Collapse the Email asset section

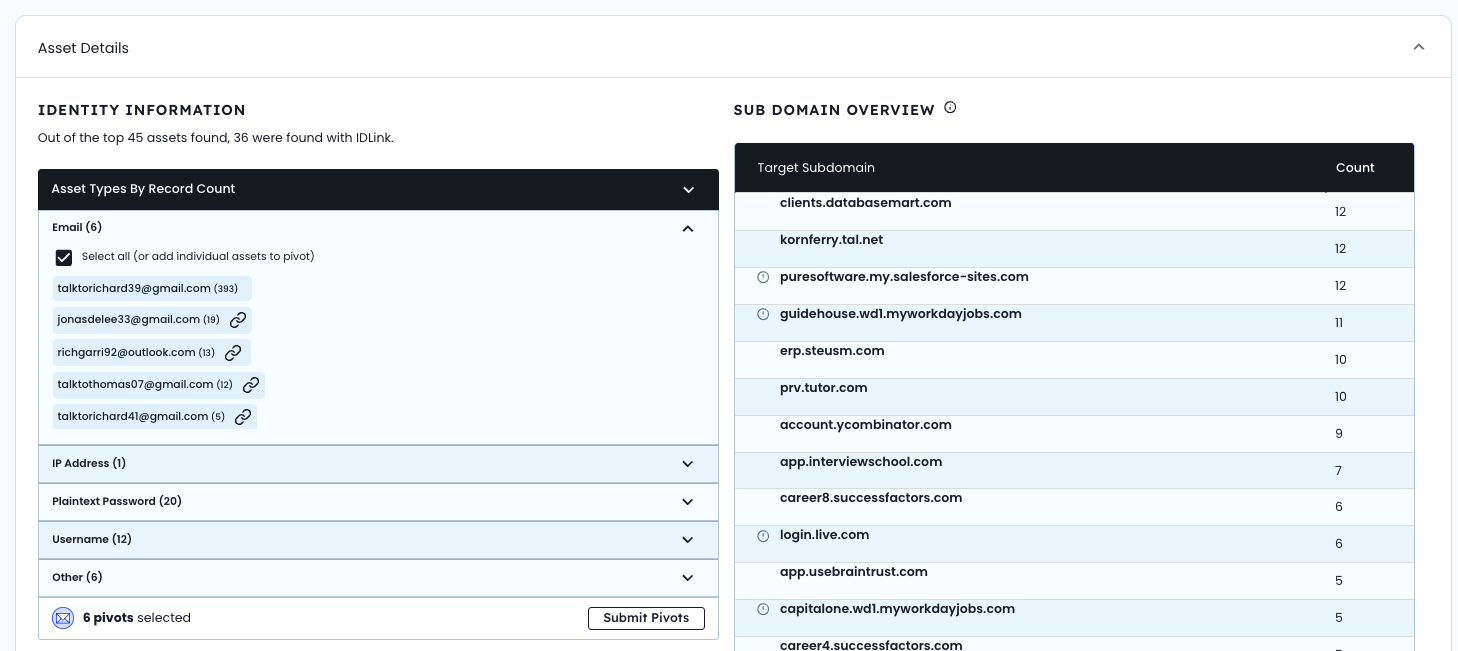click(688, 228)
